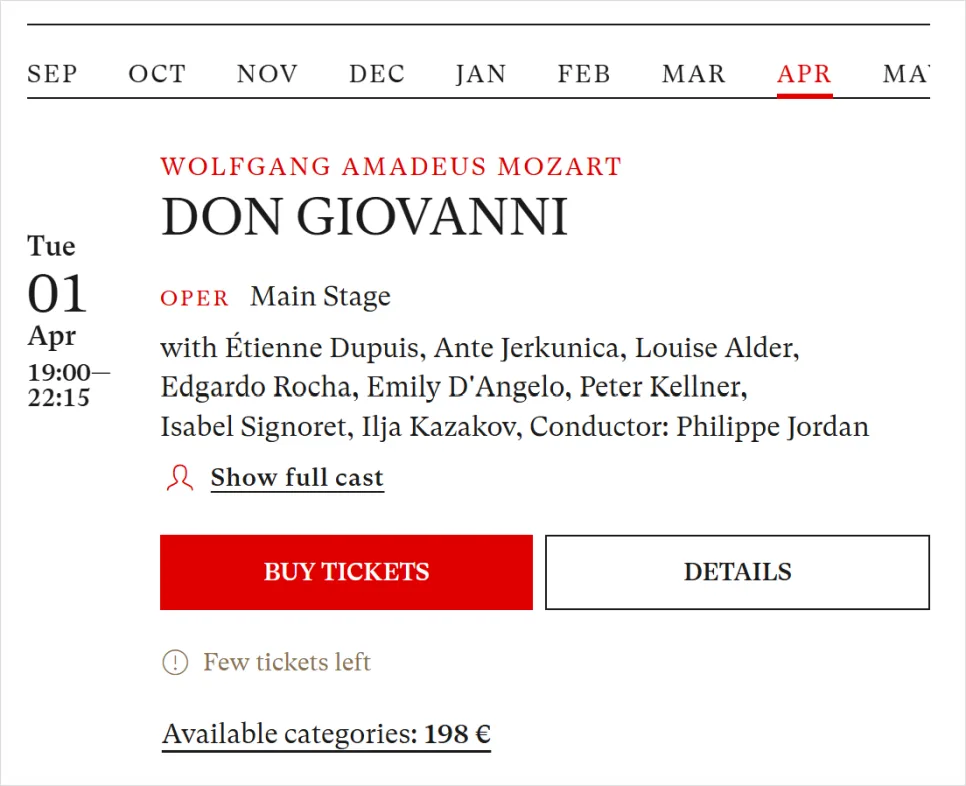
Task: Click the red BUY TICKETS button
Action: tap(346, 572)
